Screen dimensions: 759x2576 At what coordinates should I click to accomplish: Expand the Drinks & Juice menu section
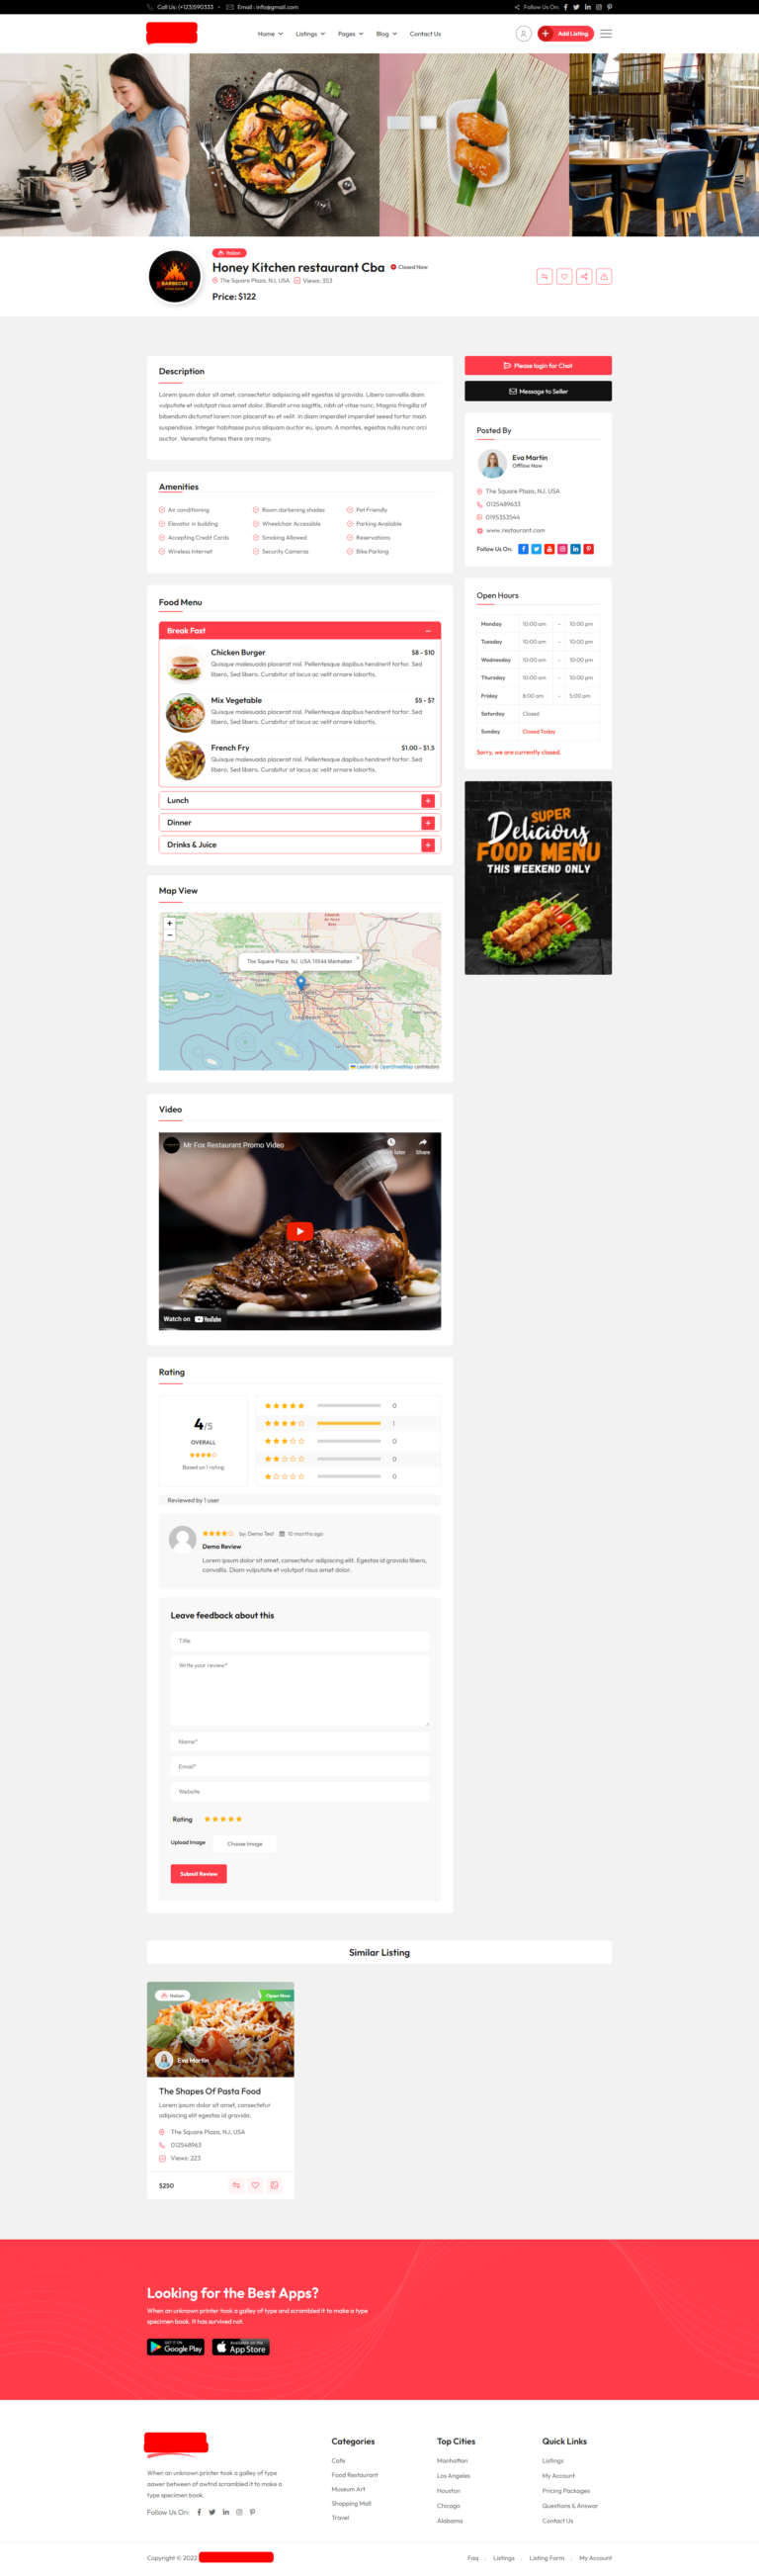tap(428, 845)
